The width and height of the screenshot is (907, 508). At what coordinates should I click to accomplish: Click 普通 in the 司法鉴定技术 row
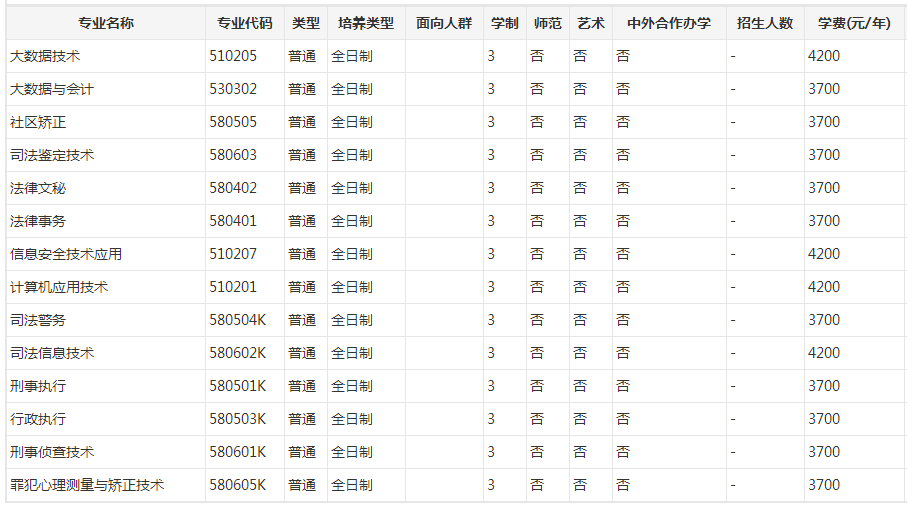[302, 155]
